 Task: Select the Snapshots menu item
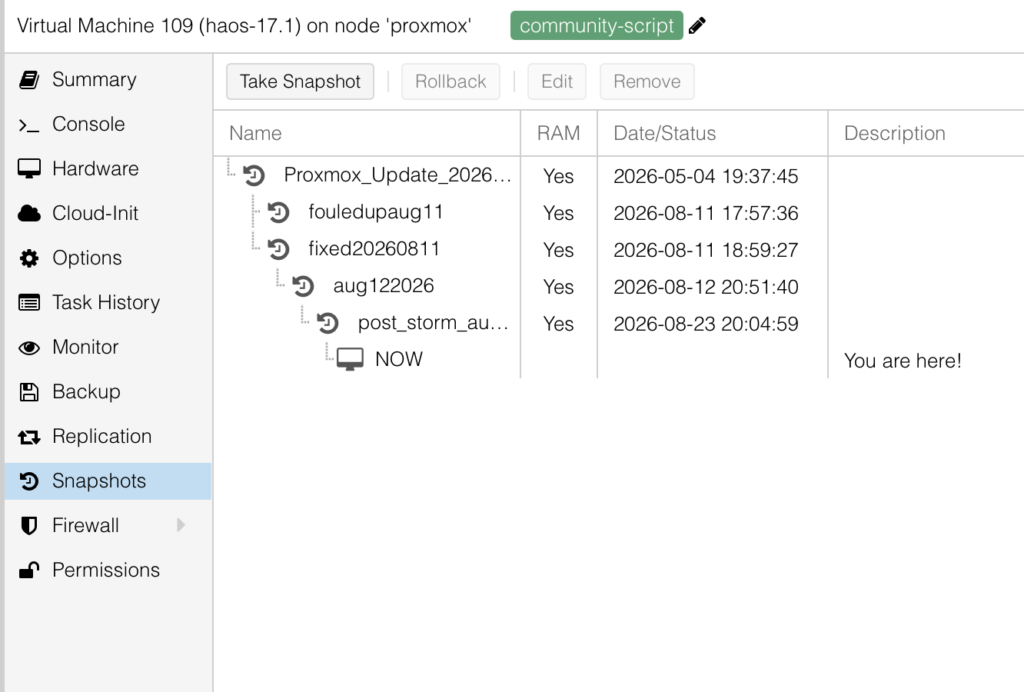click(108, 481)
